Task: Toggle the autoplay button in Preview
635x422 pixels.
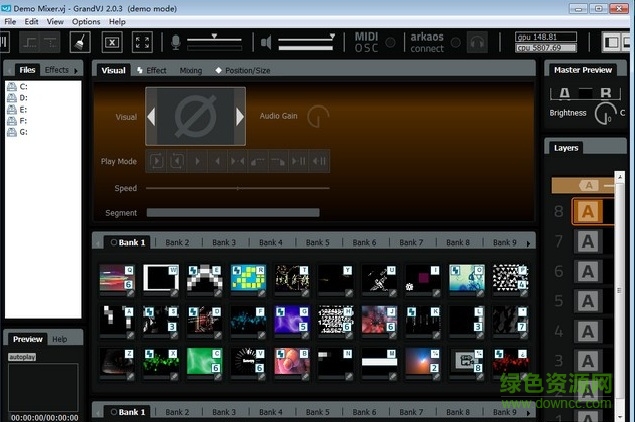Action: [x=22, y=356]
